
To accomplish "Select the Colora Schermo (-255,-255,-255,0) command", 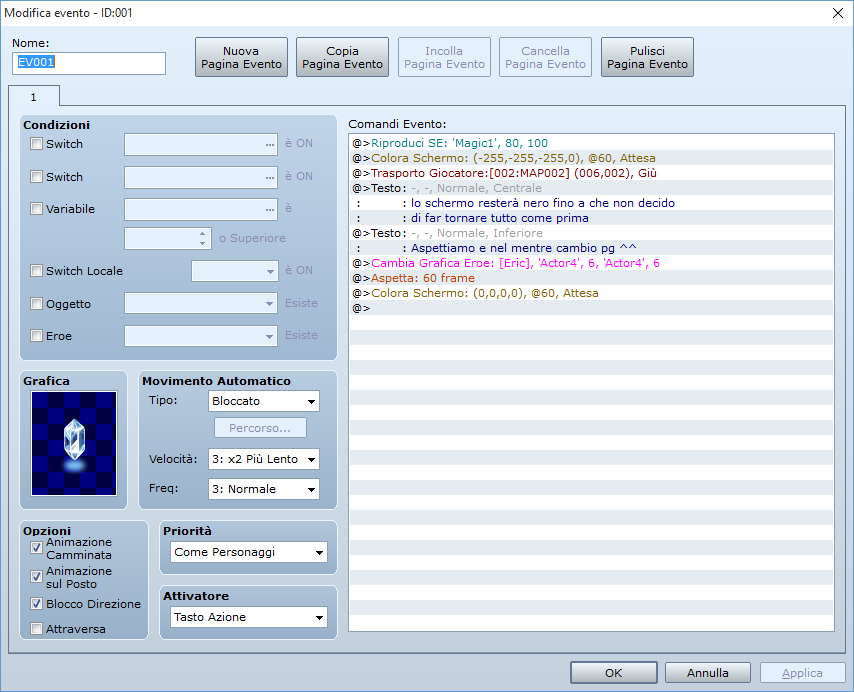I will 591,158.
